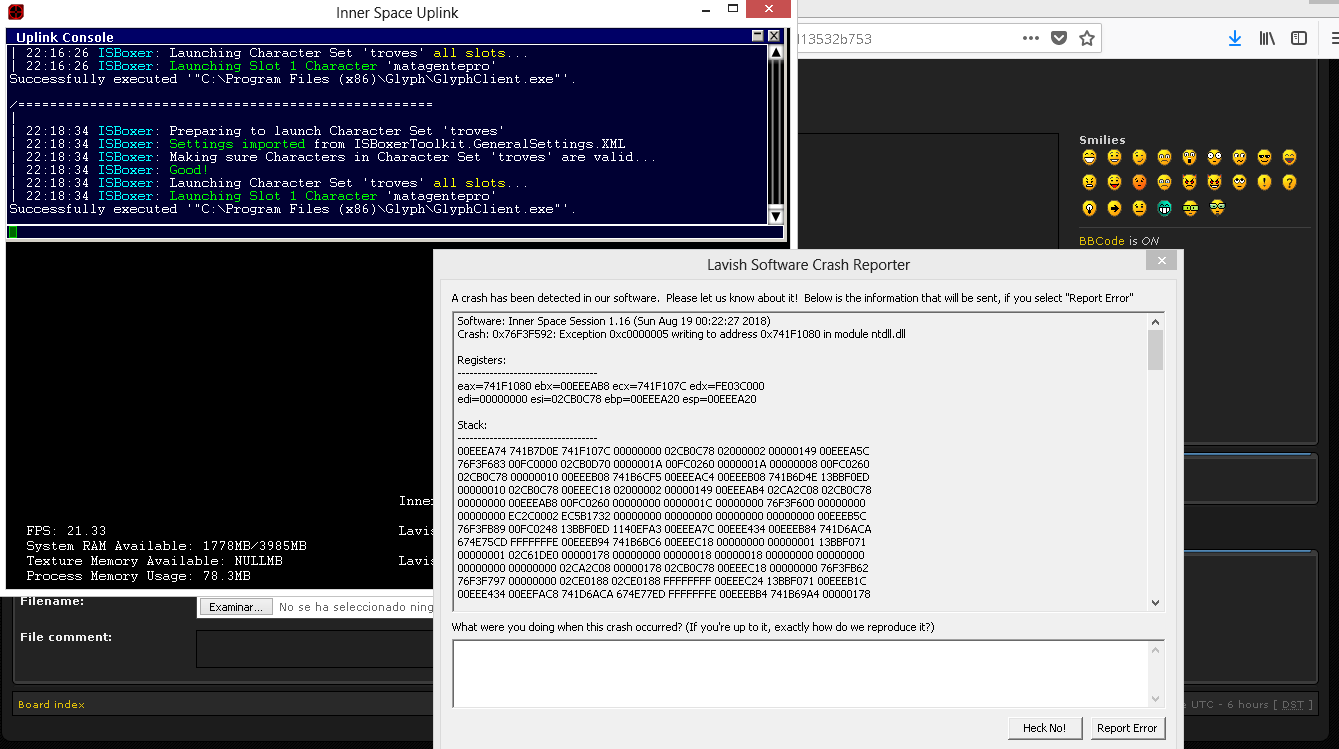Screen dimensions: 1339x749
Task: Insert the crying smiley
Action: click(1164, 182)
